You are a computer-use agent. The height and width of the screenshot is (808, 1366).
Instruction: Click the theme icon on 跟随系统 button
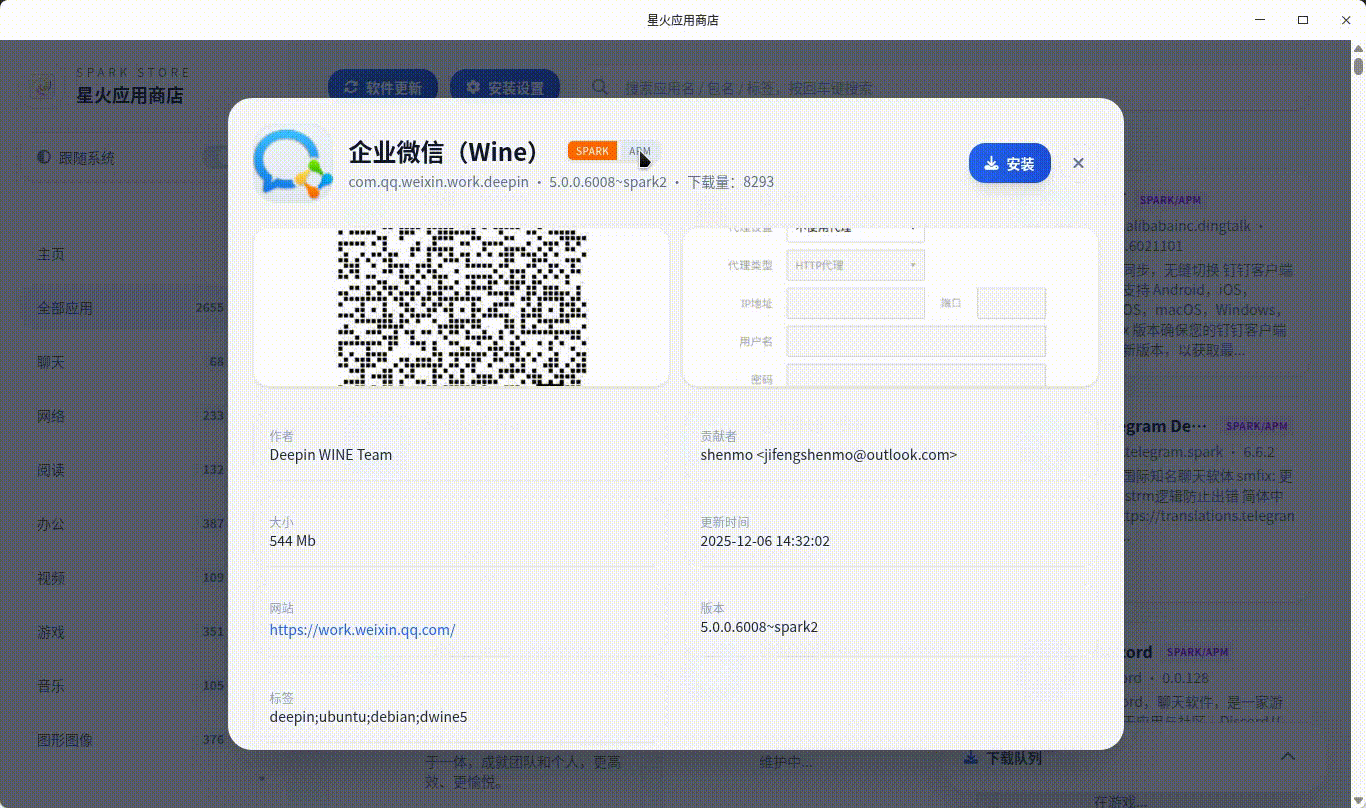(43, 158)
